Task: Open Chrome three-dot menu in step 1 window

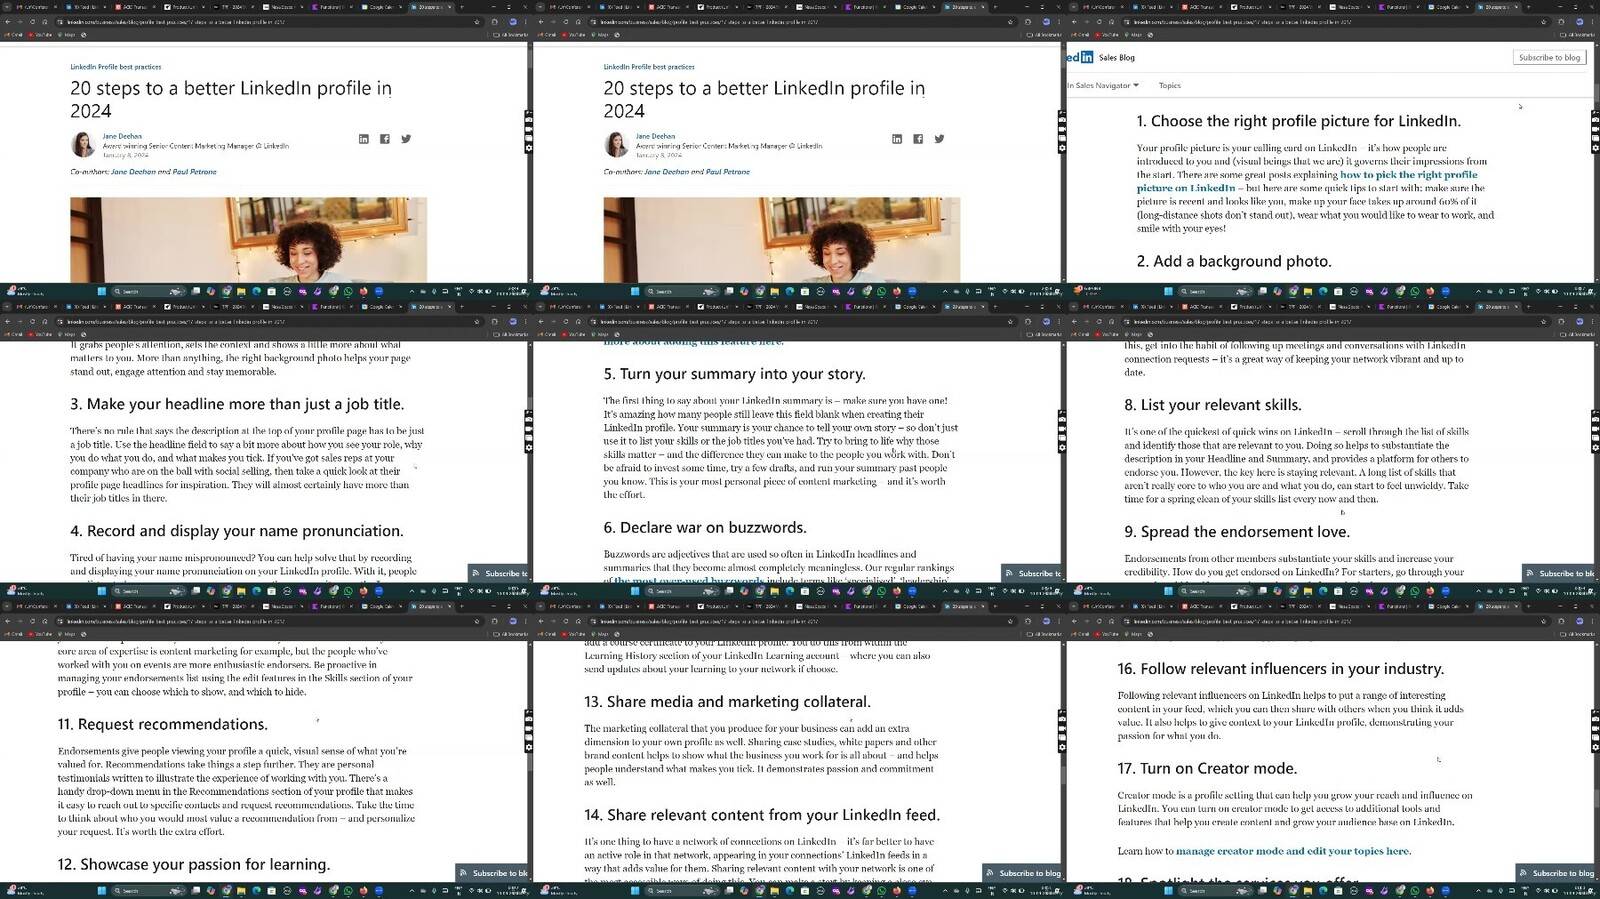Action: click(1593, 21)
